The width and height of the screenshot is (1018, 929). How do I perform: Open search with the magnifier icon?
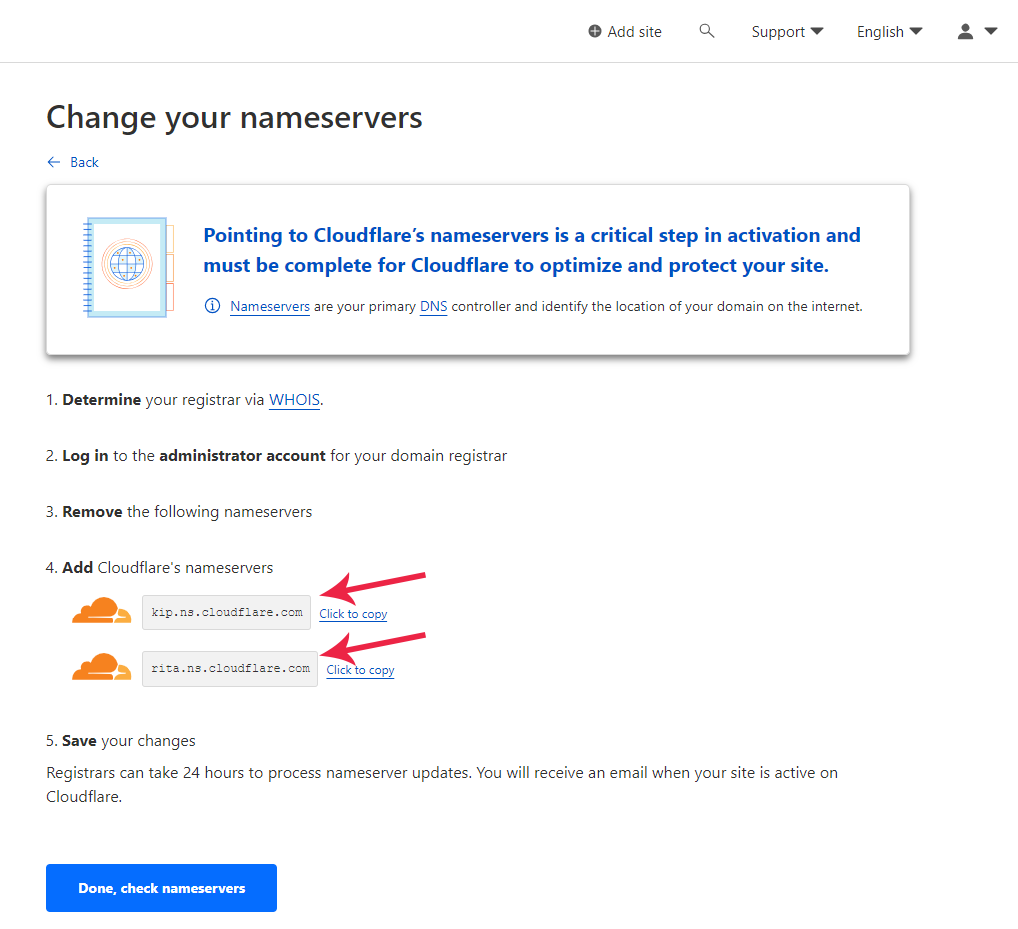pos(707,32)
